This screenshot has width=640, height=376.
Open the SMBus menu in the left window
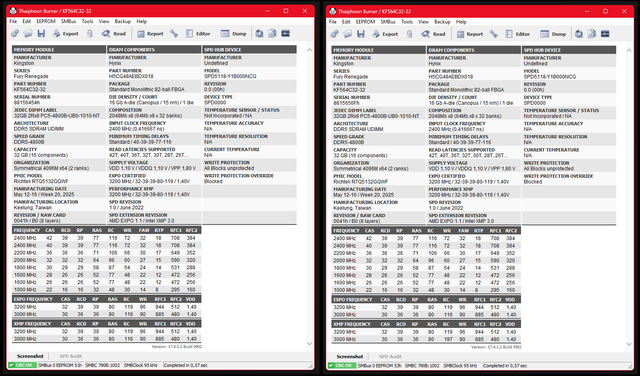click(x=68, y=21)
